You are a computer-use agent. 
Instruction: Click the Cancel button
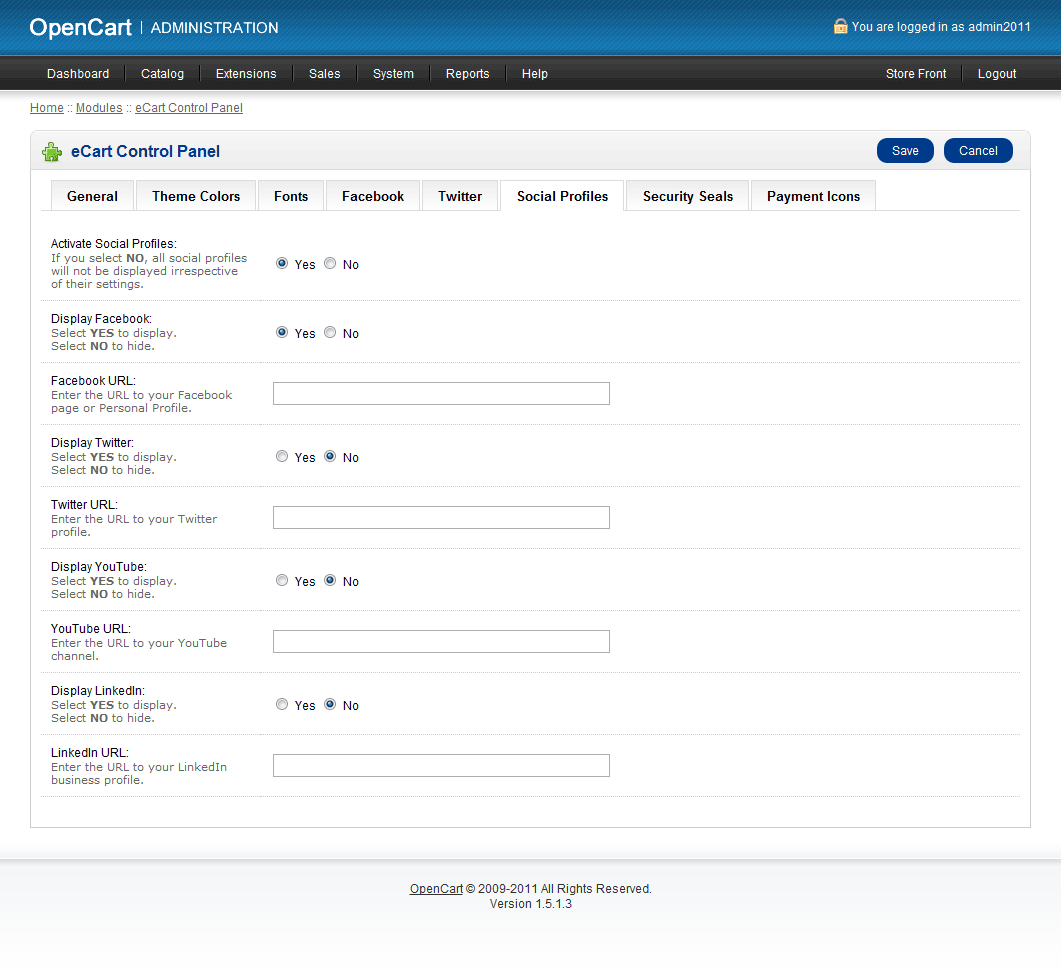(978, 151)
